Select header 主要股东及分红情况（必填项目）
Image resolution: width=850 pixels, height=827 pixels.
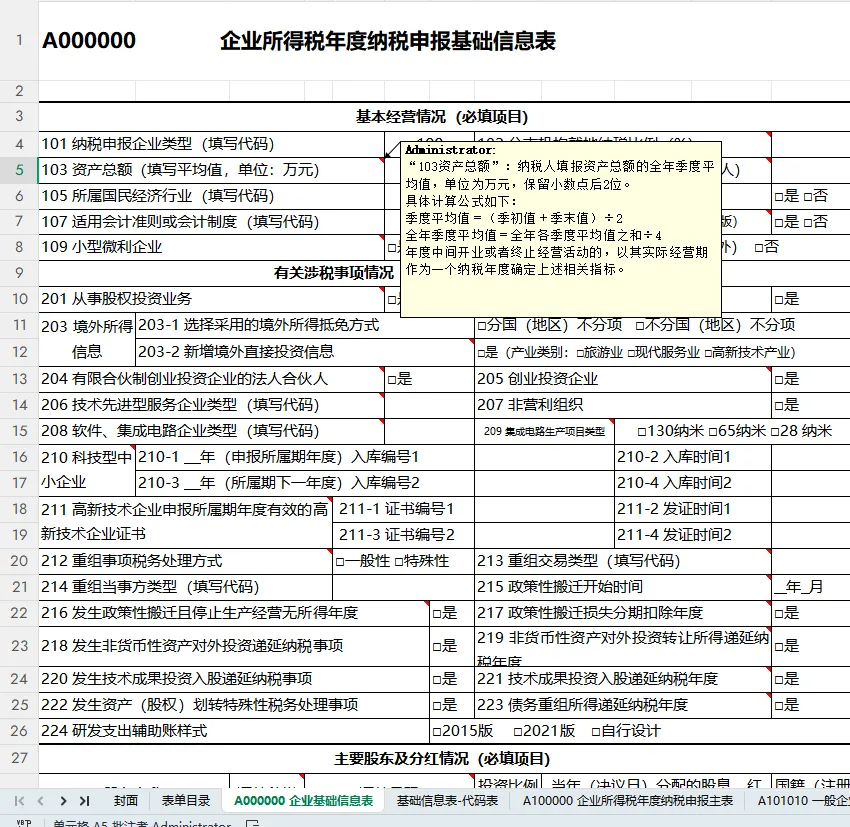coord(442,759)
